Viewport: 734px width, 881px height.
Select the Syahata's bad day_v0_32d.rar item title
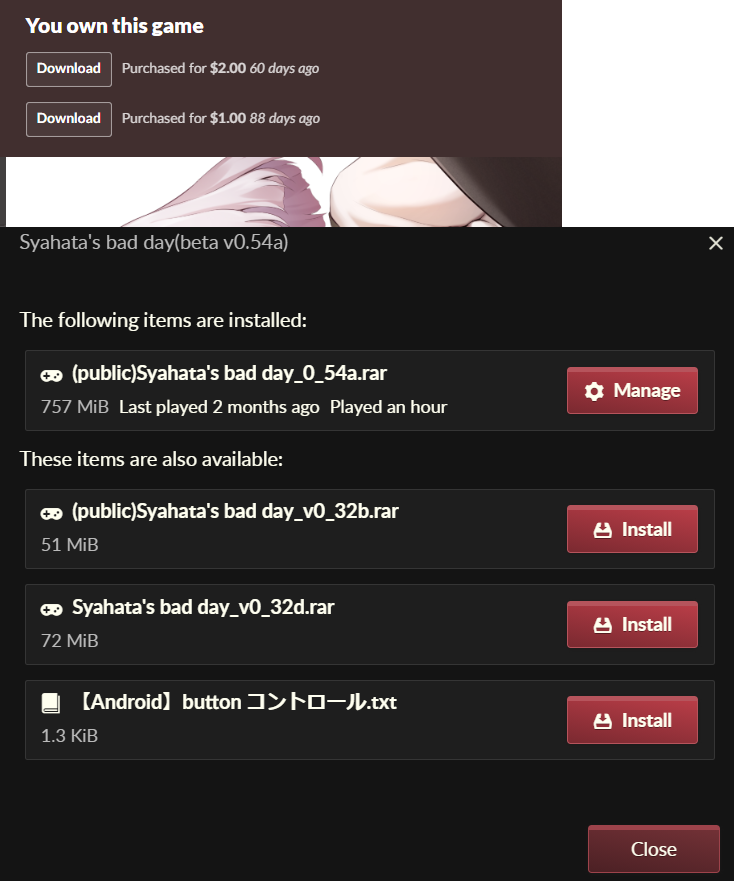point(203,607)
